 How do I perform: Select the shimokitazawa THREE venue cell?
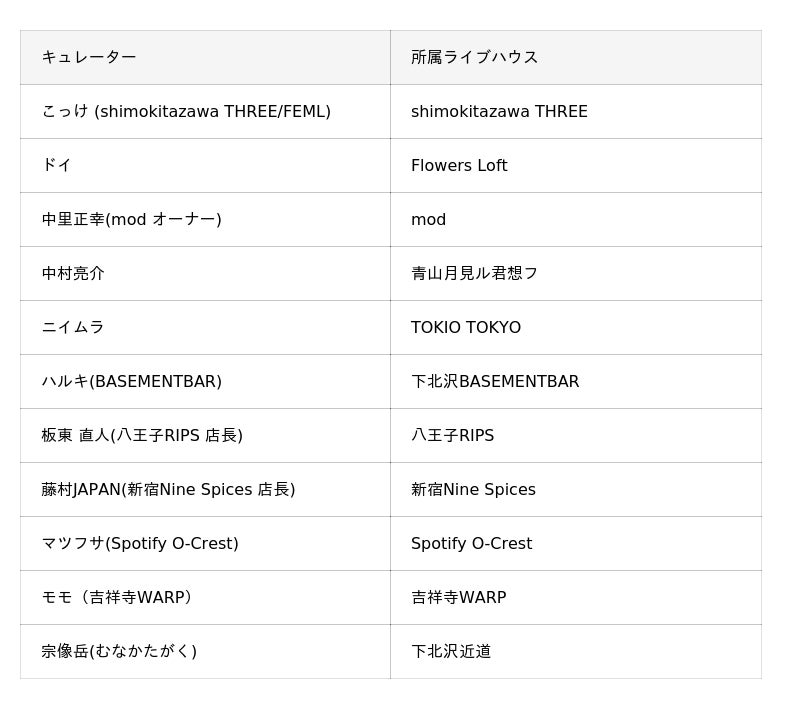tap(576, 111)
